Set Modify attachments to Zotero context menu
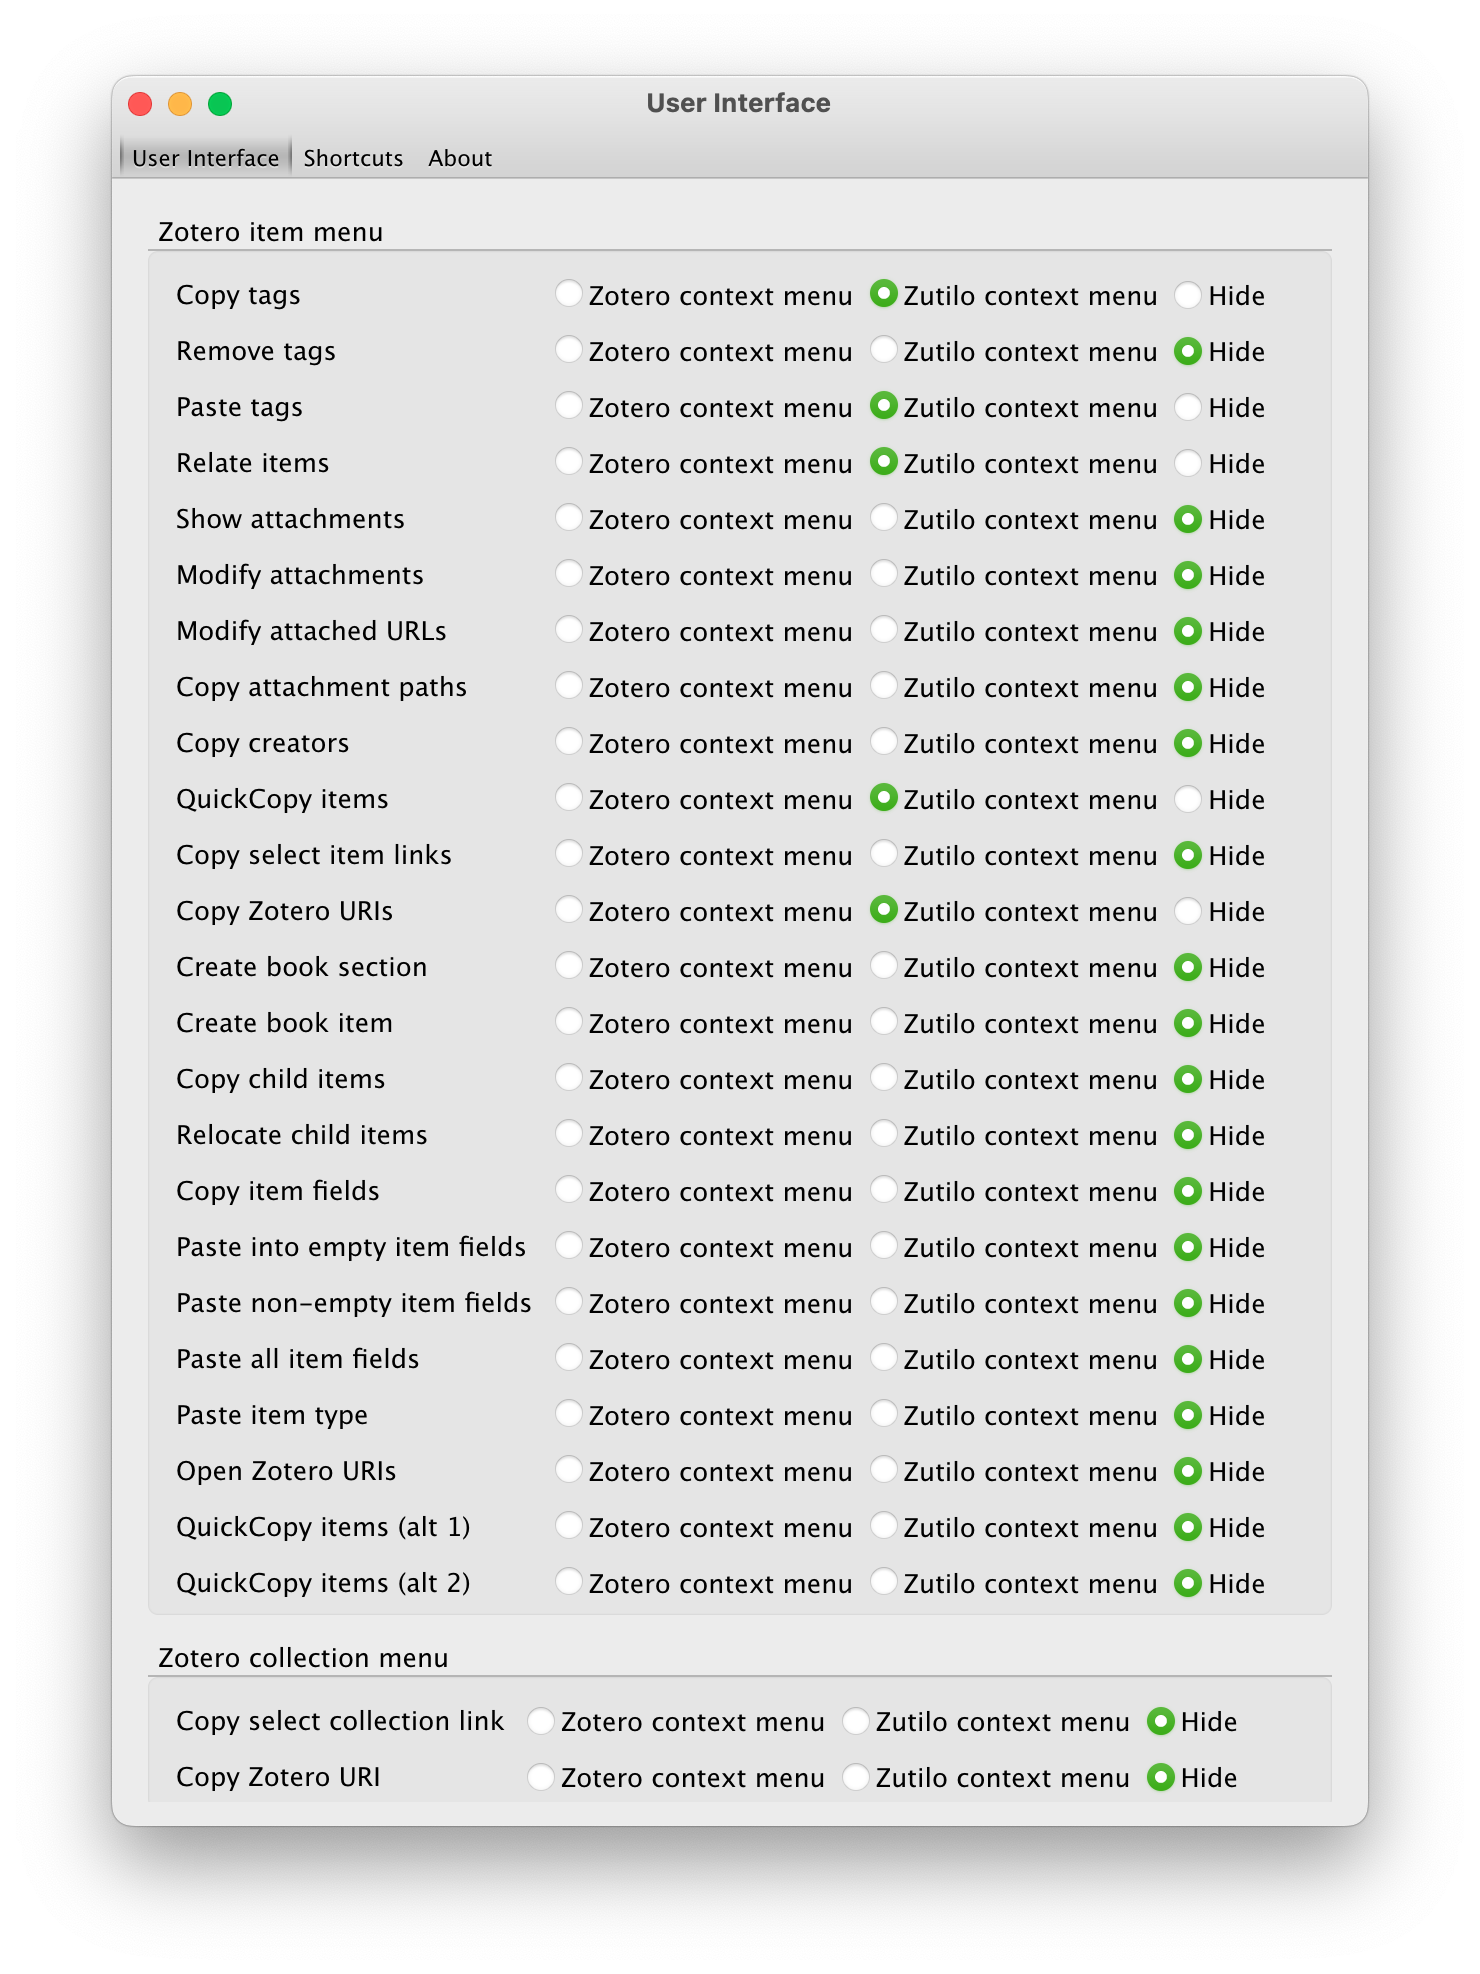The image size is (1480, 1974). pyautogui.click(x=569, y=574)
